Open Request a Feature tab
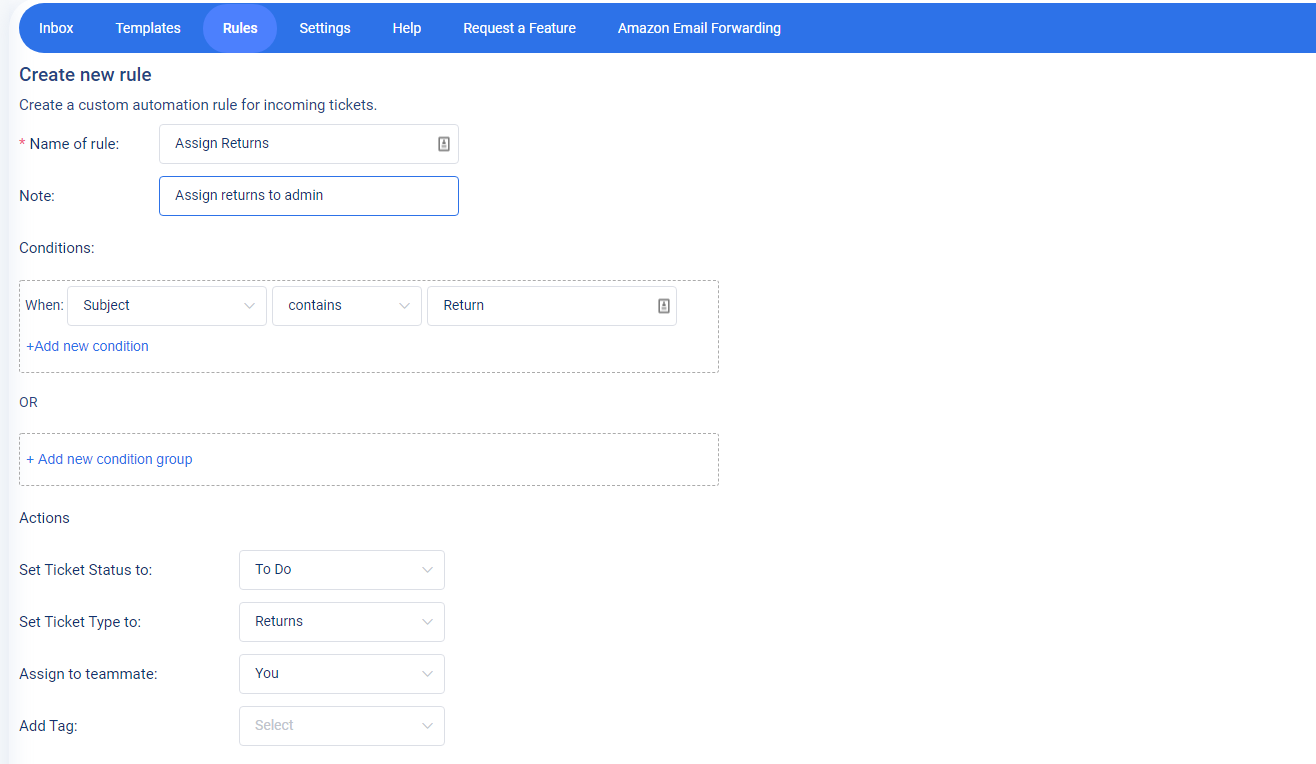The image size is (1316, 764). click(x=519, y=28)
